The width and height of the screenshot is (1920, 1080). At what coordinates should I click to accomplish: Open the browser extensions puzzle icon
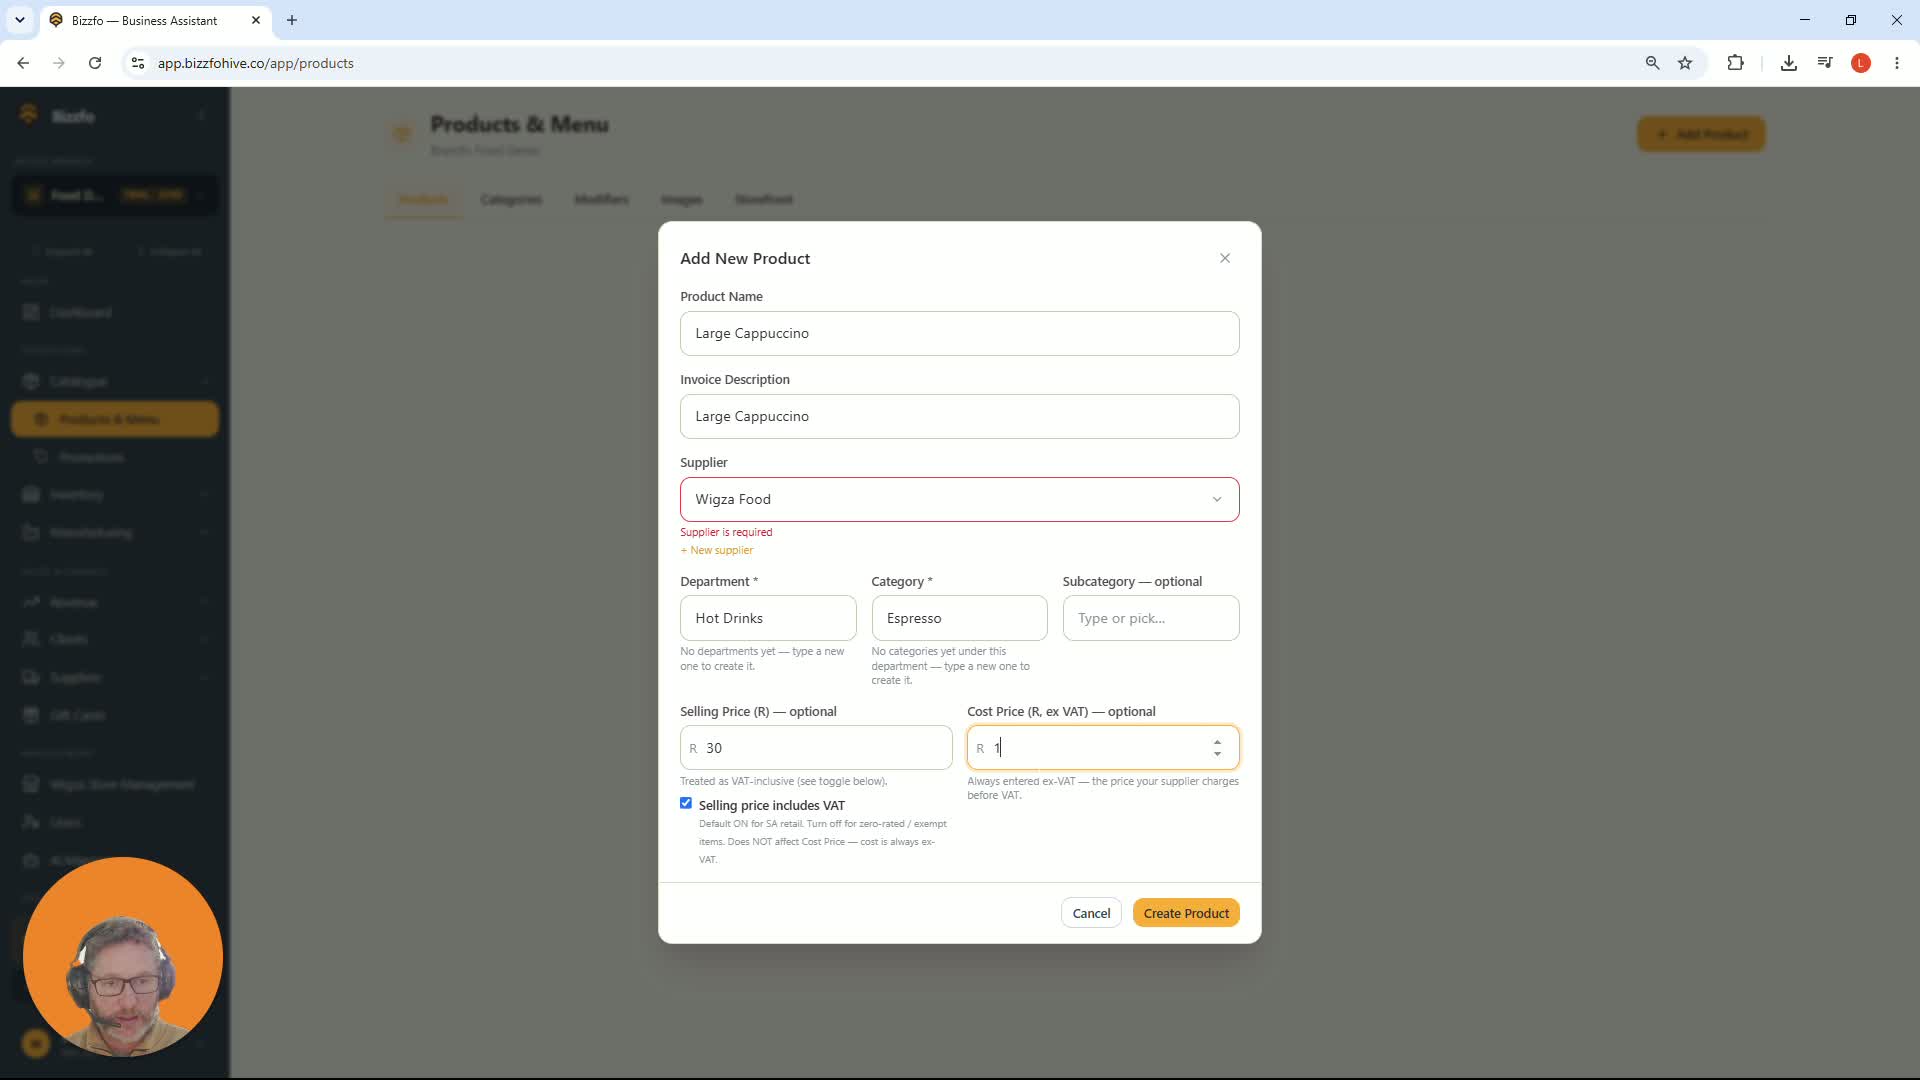coord(1735,63)
